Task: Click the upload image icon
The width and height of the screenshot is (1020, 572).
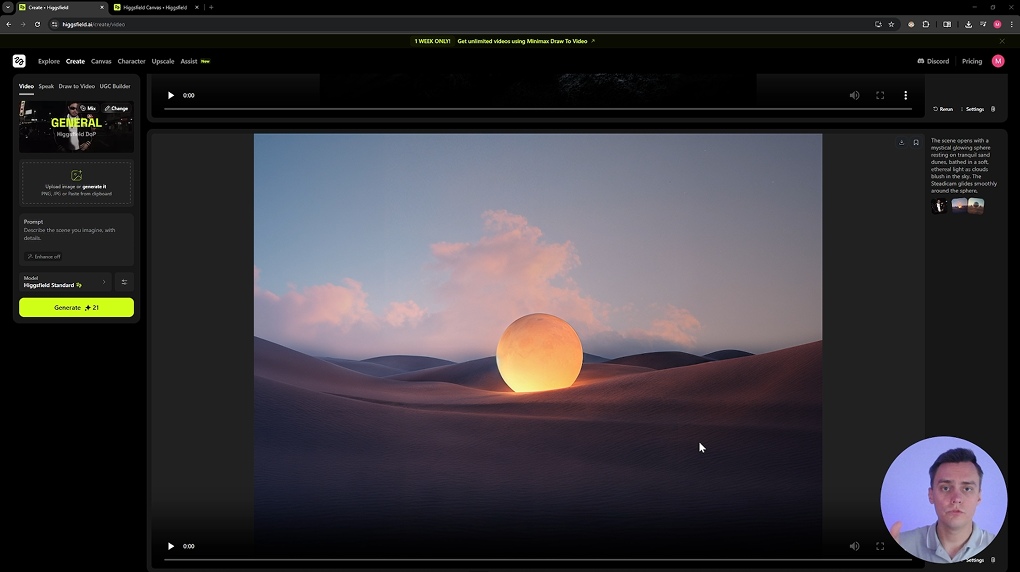Action: (76, 175)
